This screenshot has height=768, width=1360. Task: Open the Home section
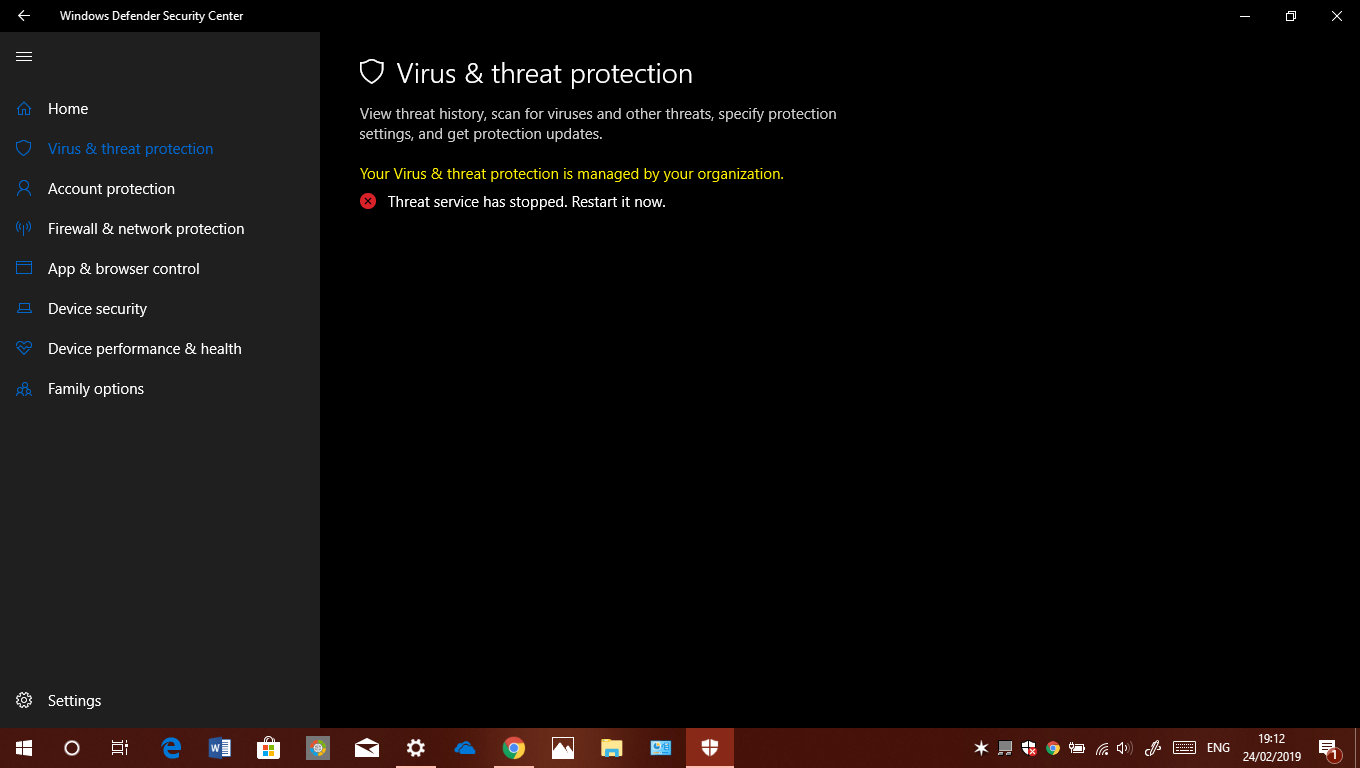coord(160,108)
